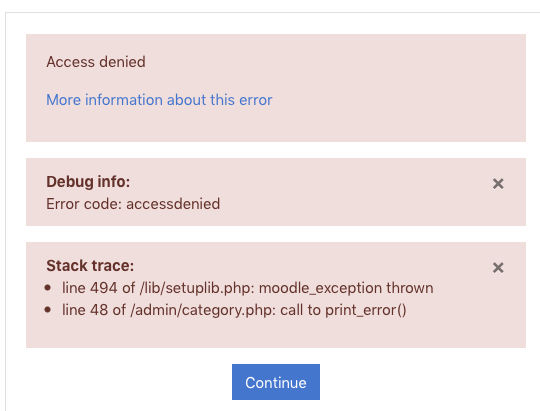Click bullet before line 494 entry

[x=48, y=288]
